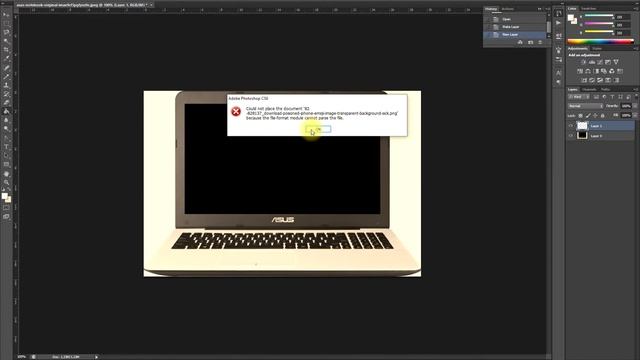Select the Blur tool

(x=6, y=120)
